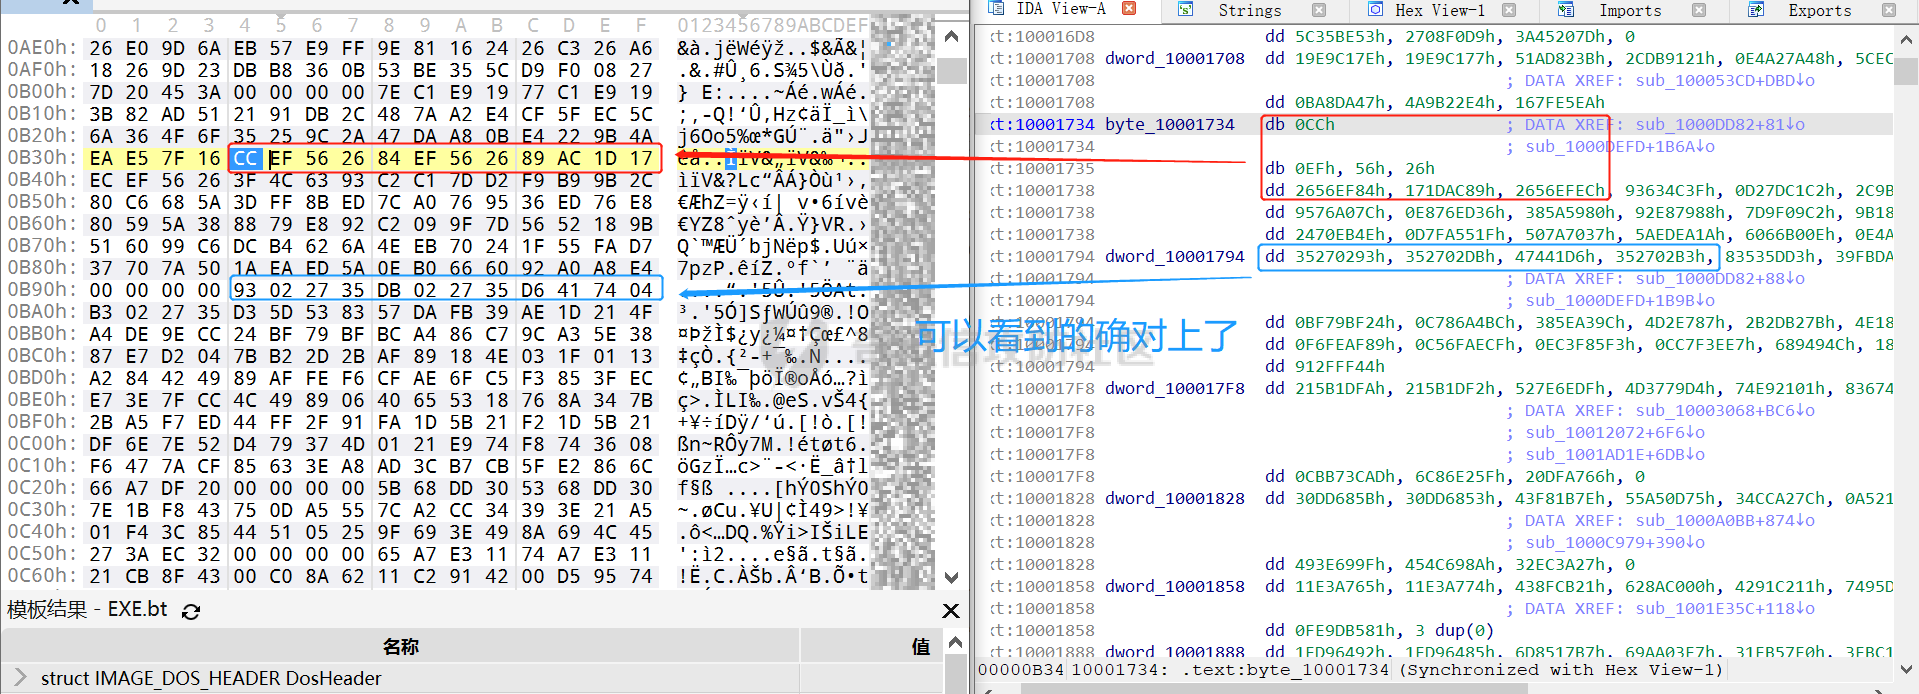
Task: Close the template results panel
Action: click(x=951, y=610)
